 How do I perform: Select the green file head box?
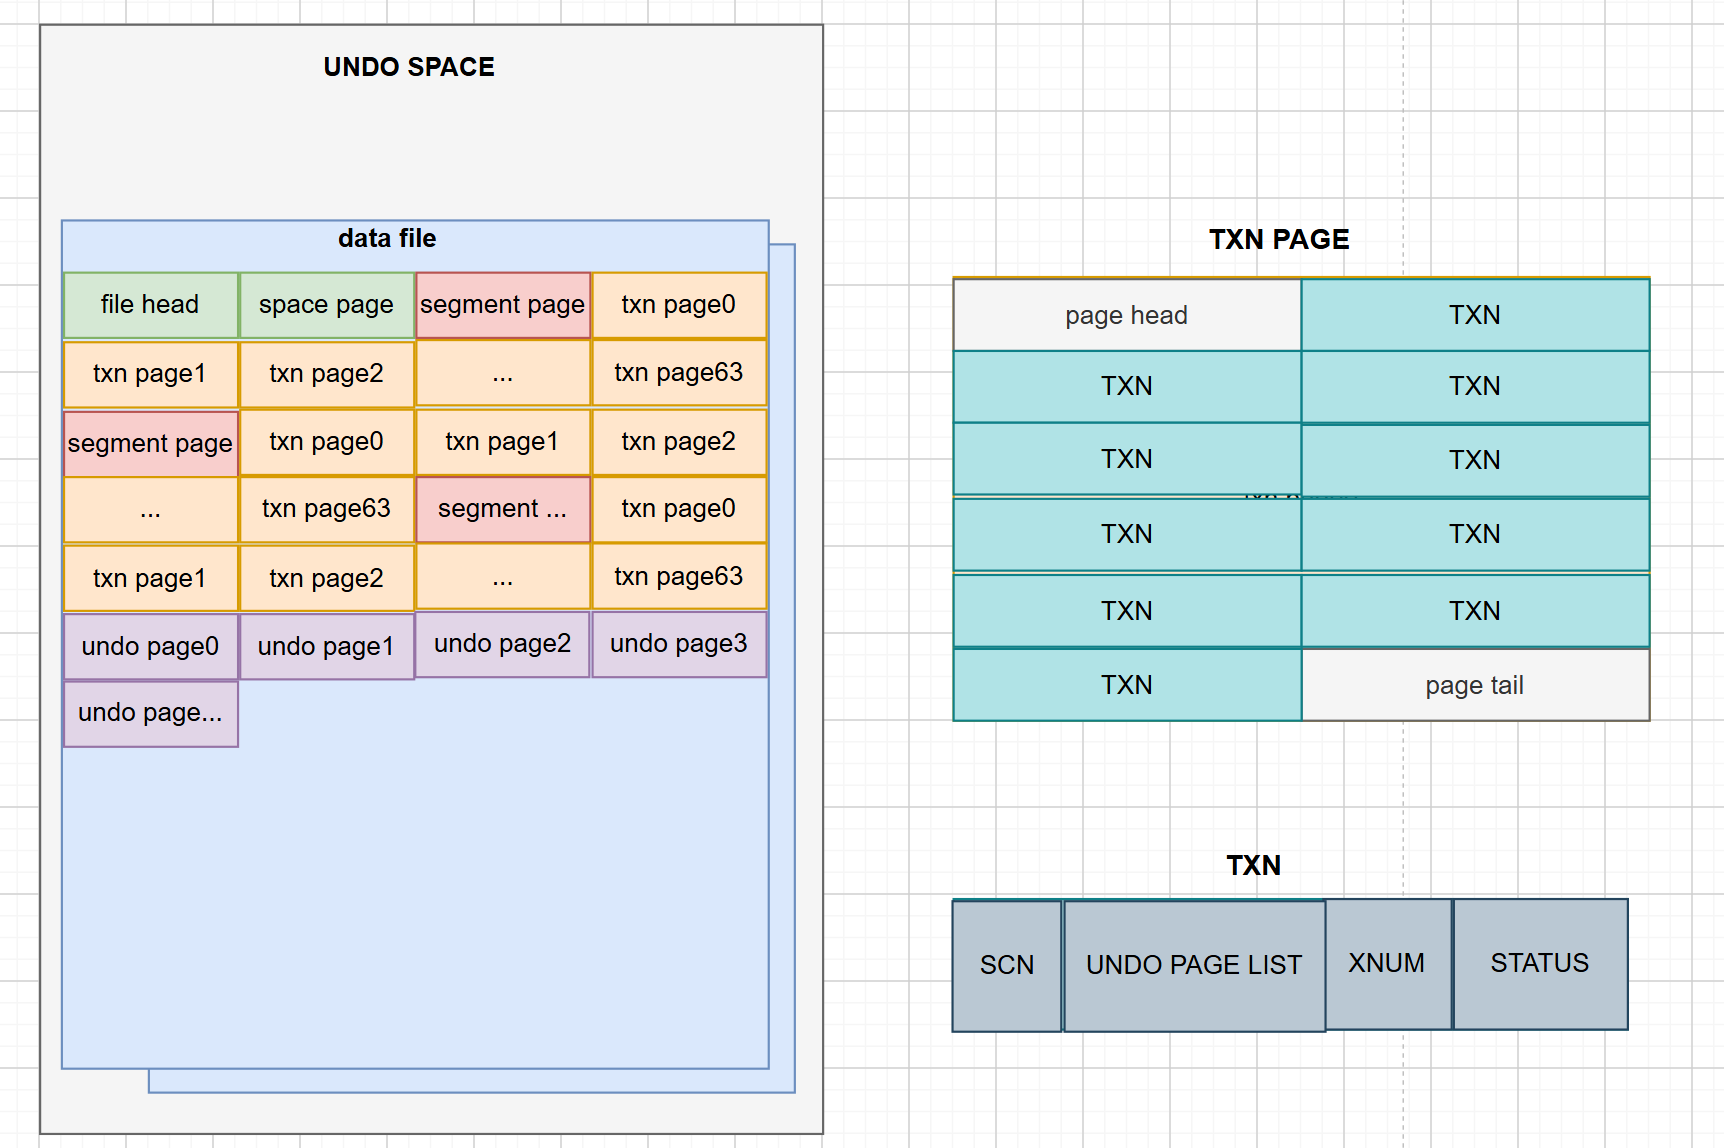pyautogui.click(x=151, y=305)
